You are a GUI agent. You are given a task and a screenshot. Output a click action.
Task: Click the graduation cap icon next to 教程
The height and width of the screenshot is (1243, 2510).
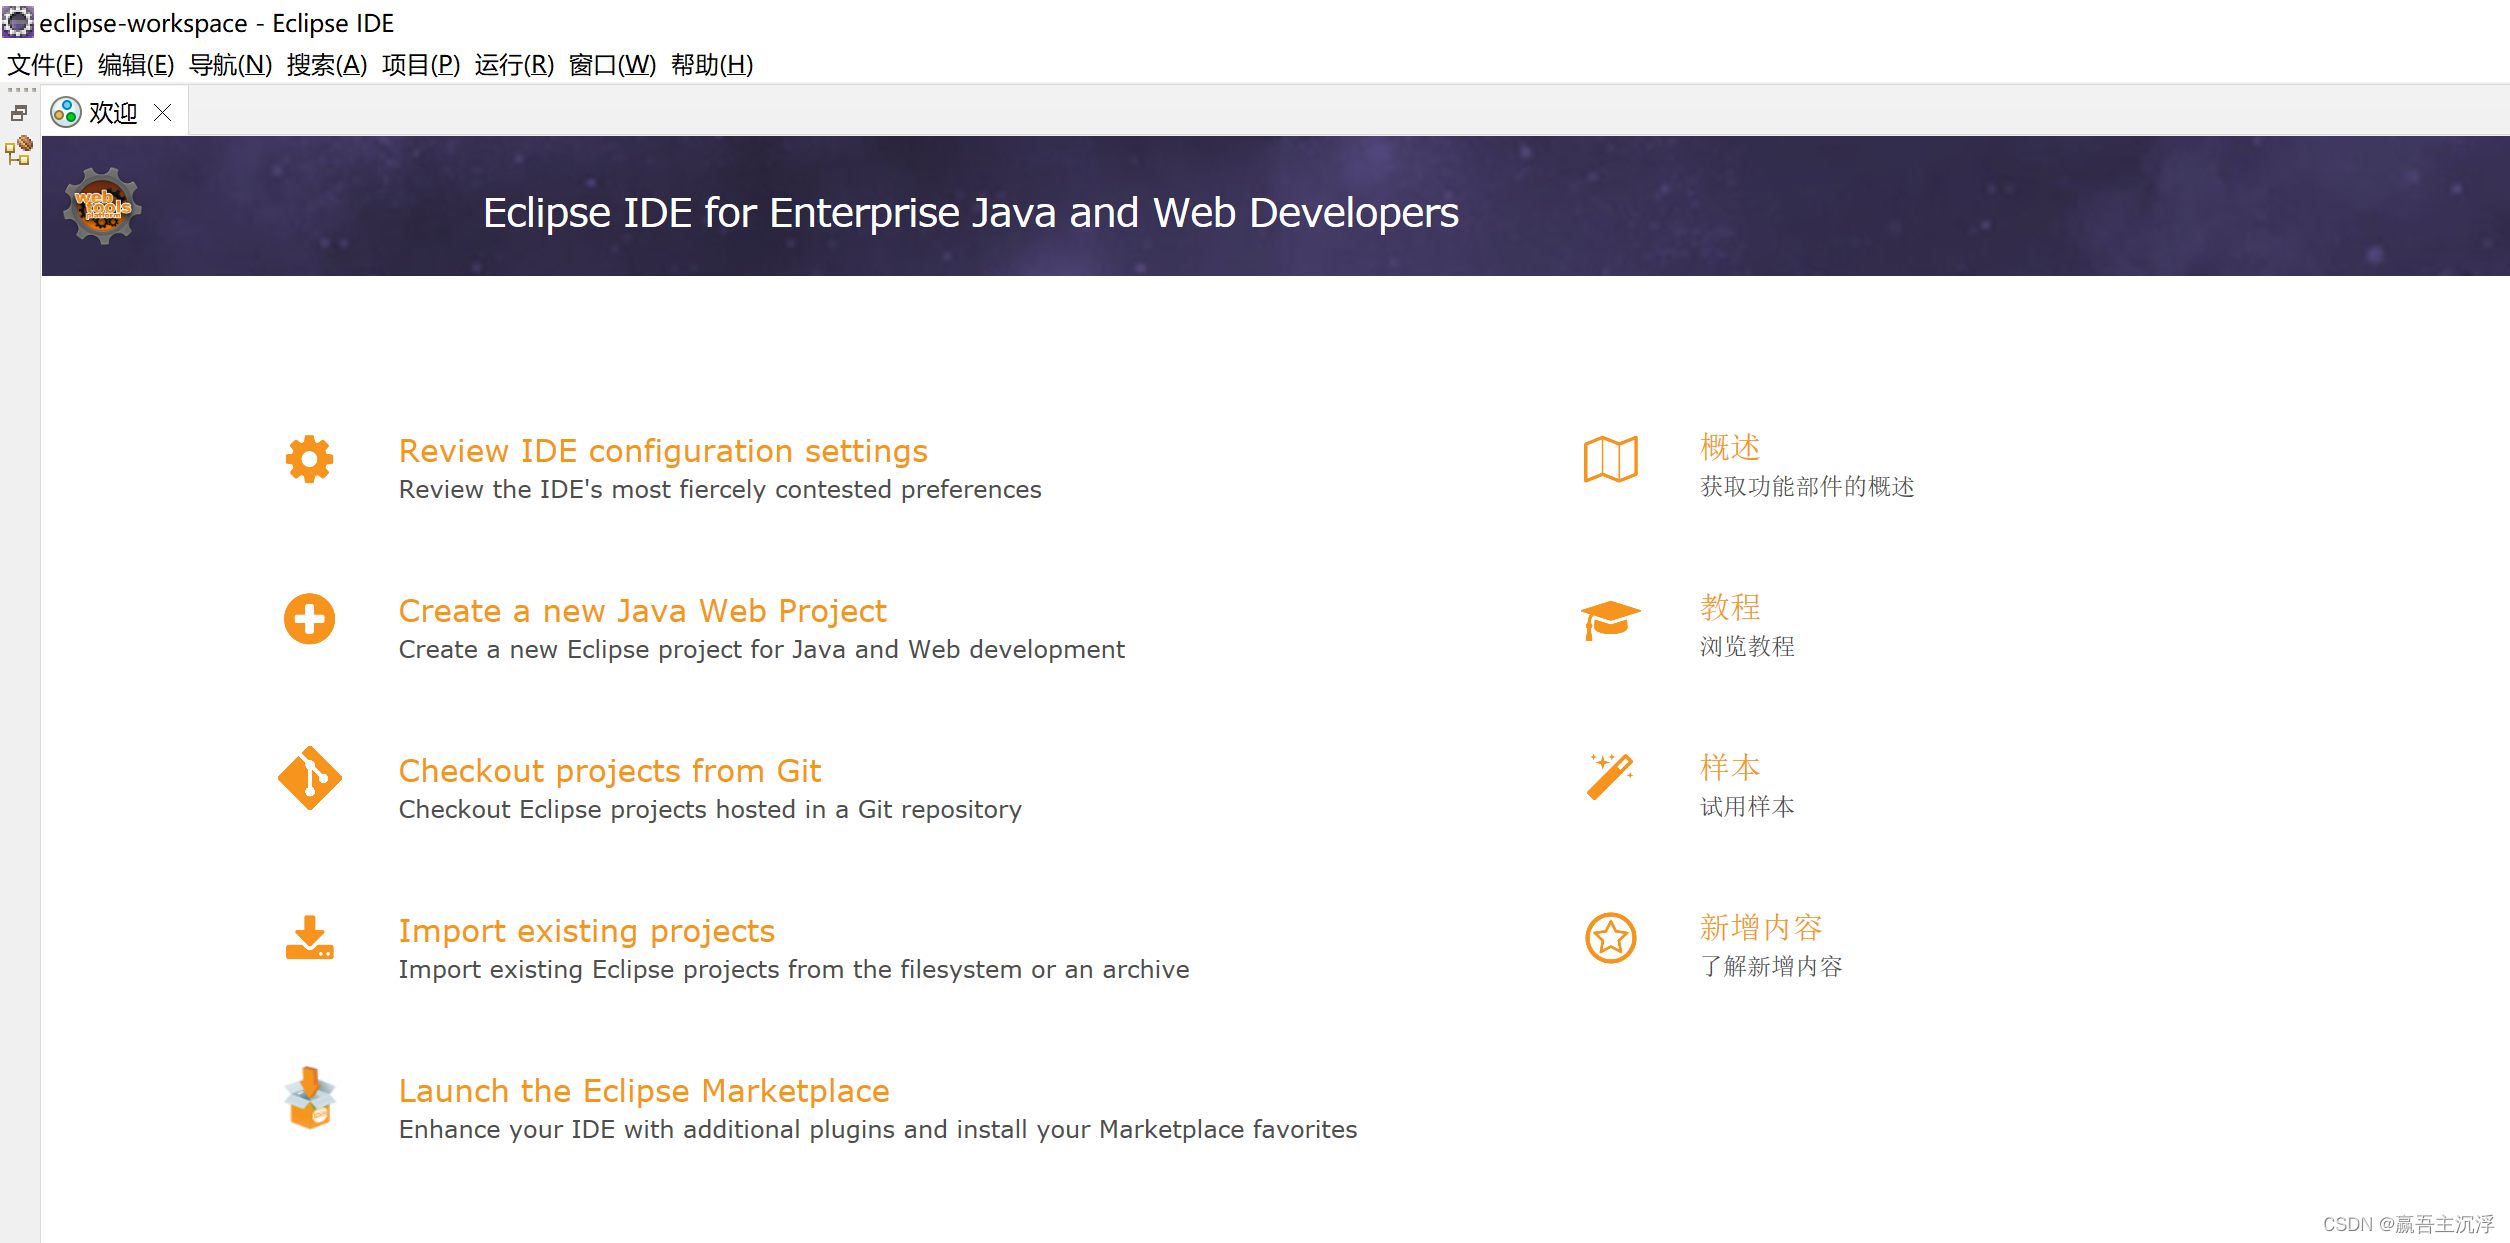tap(1610, 619)
